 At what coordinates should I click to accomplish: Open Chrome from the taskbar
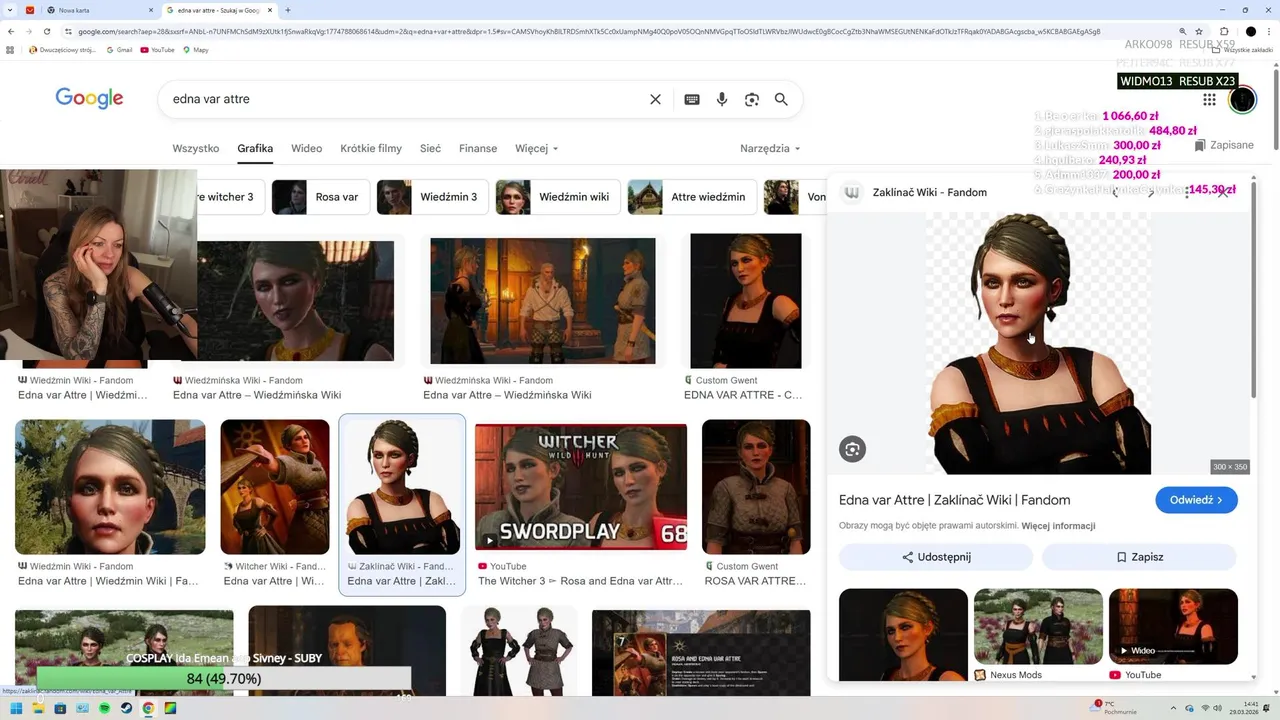148,708
